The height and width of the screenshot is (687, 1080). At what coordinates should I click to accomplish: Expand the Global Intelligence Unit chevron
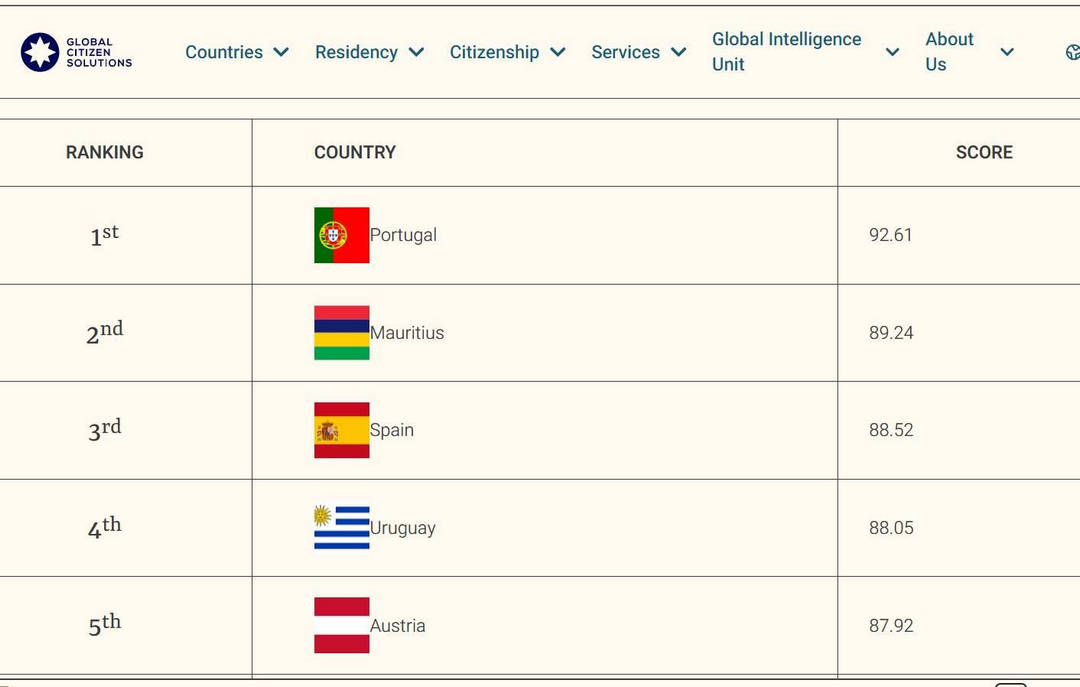tap(892, 52)
